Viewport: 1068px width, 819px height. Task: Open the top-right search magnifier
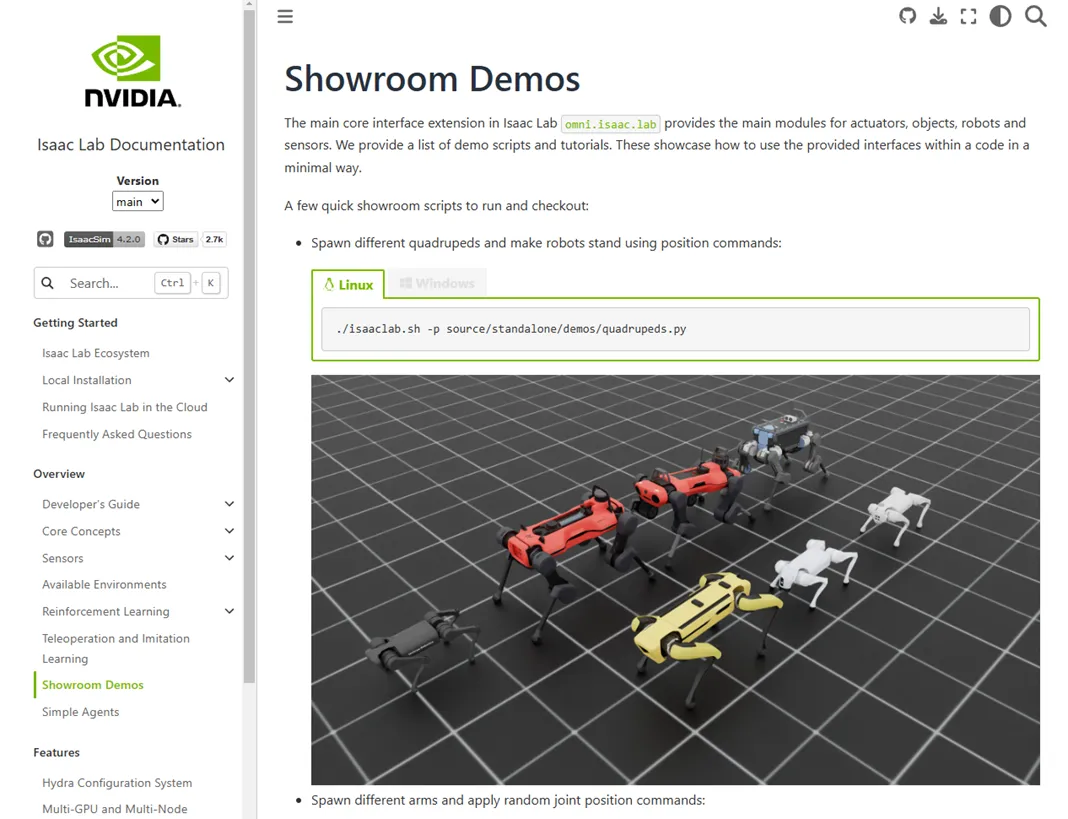pyautogui.click(x=1035, y=16)
